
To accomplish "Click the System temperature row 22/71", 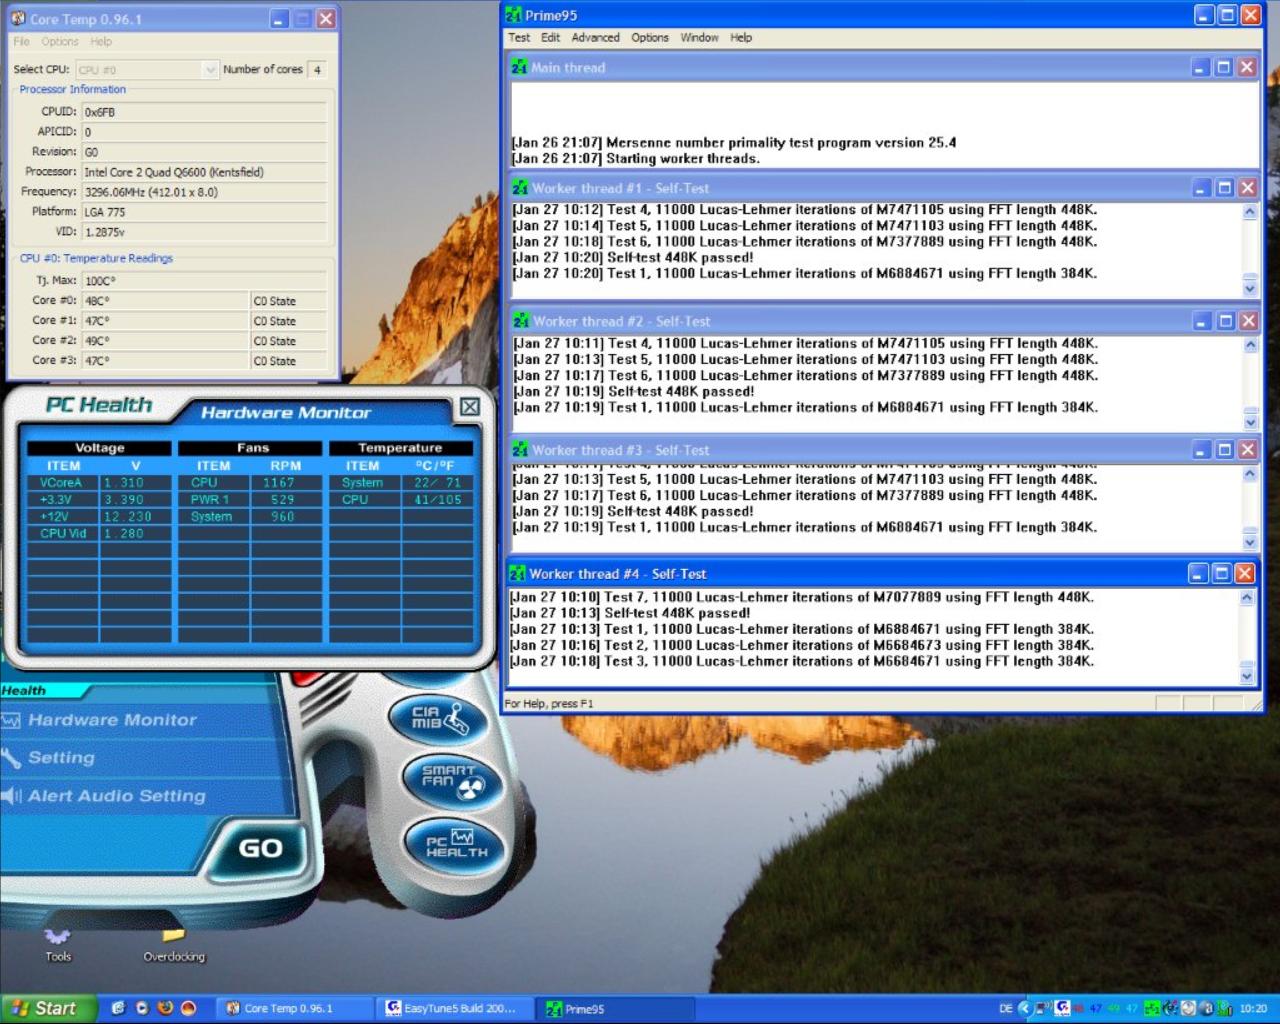I will [x=400, y=483].
